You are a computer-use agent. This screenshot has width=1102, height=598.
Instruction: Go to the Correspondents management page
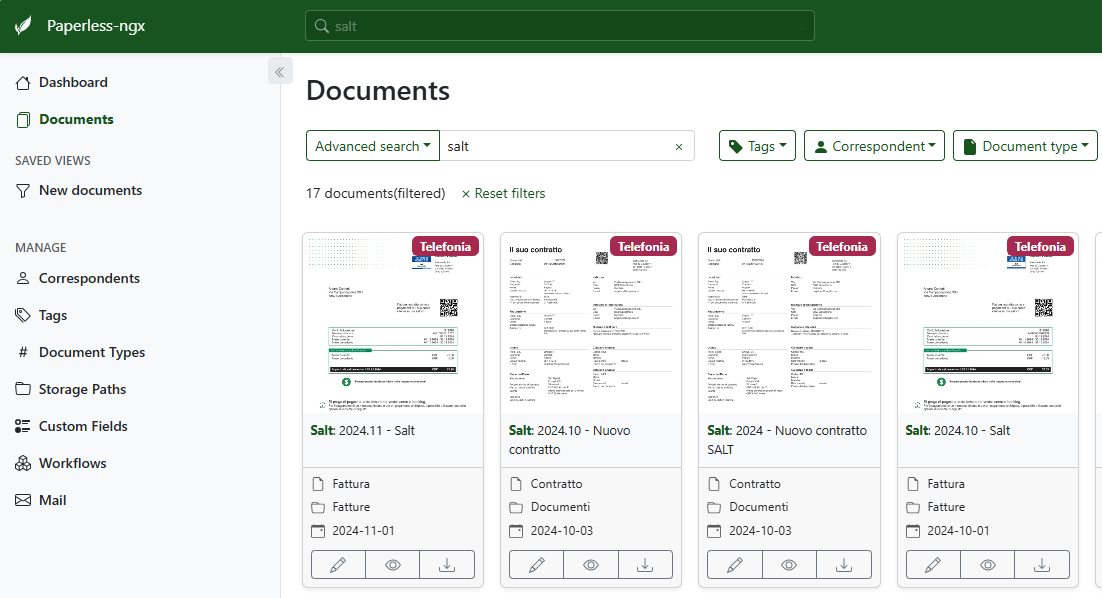coord(78,278)
